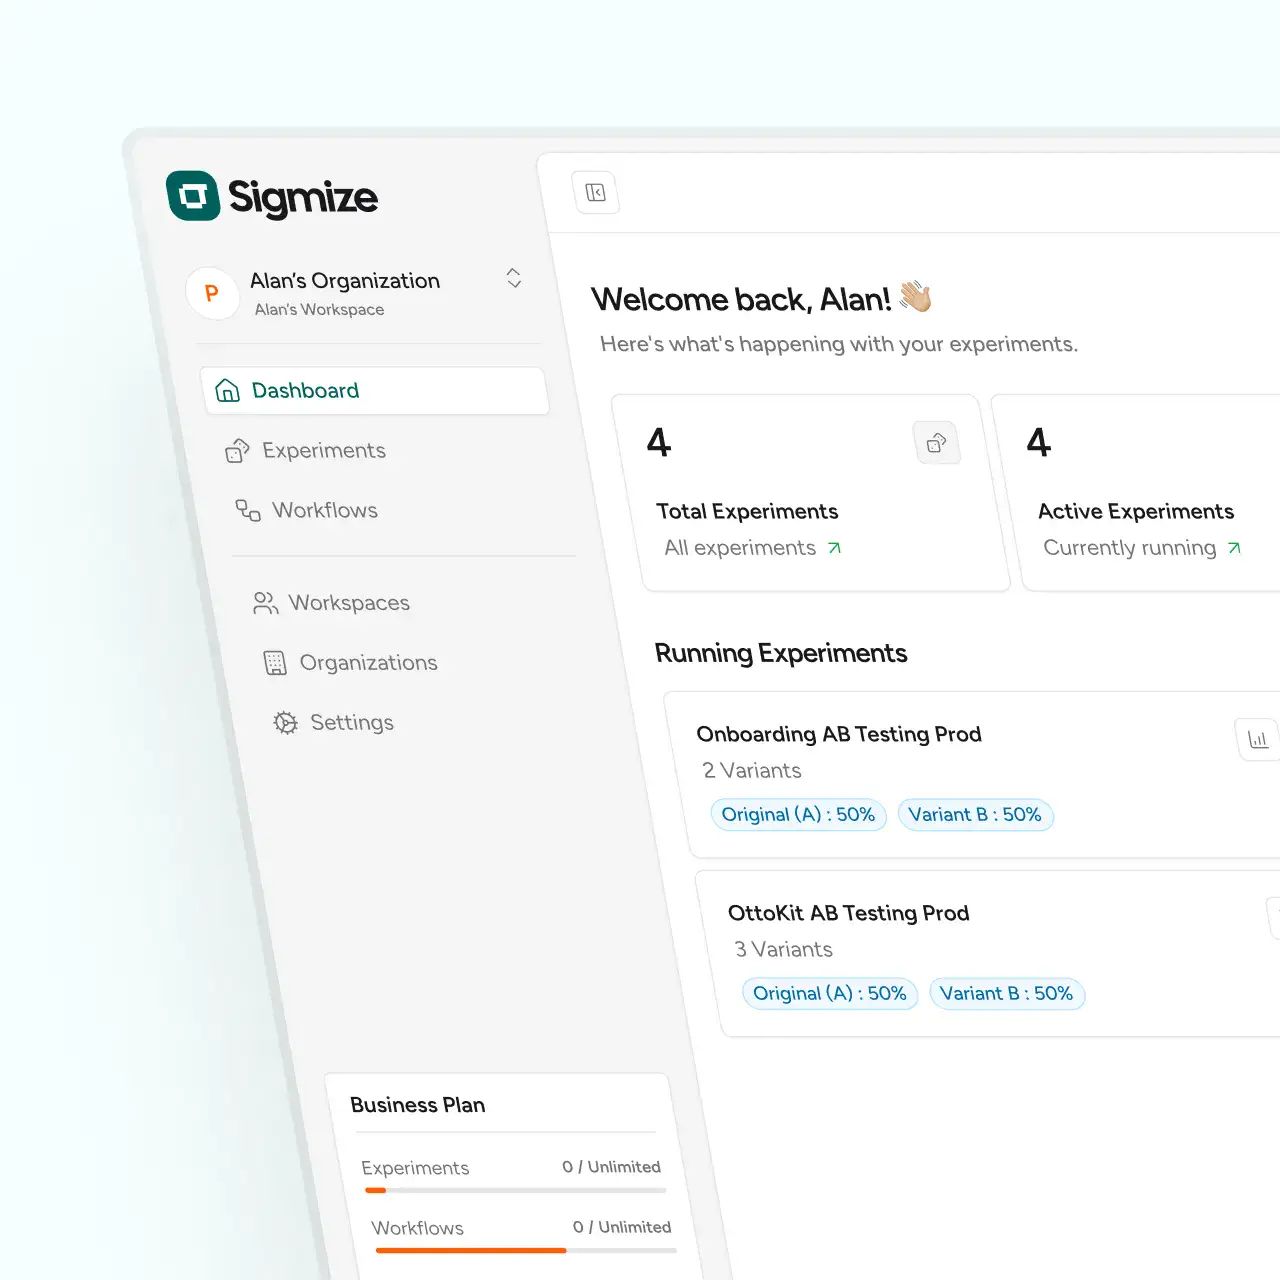Click the Total Experiments label
This screenshot has height=1280, width=1280.
pyautogui.click(x=747, y=511)
